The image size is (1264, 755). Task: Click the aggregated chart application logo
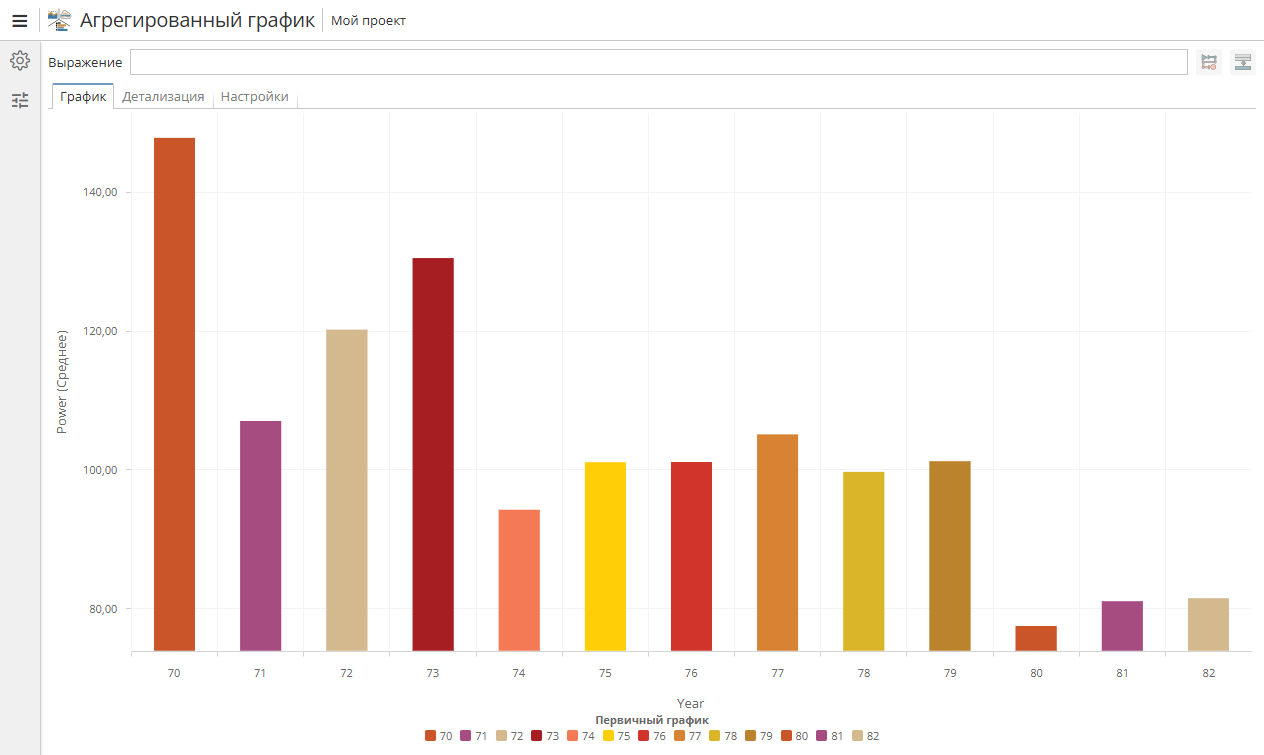pyautogui.click(x=58, y=18)
